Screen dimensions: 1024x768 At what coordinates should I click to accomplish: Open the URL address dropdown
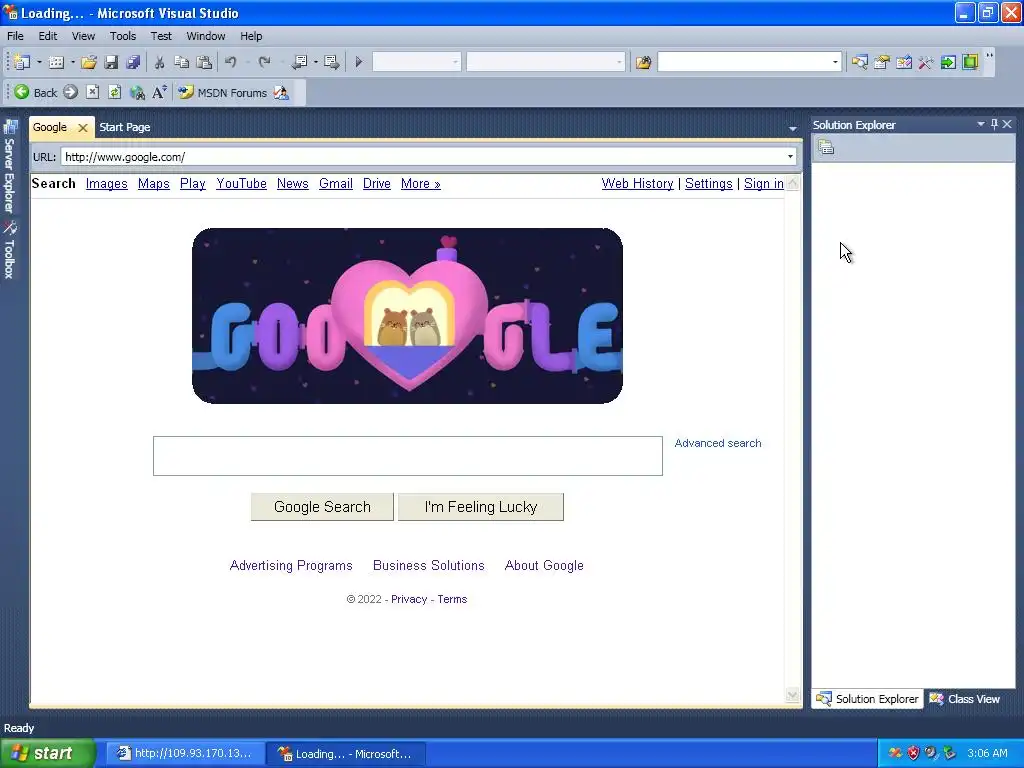click(790, 157)
